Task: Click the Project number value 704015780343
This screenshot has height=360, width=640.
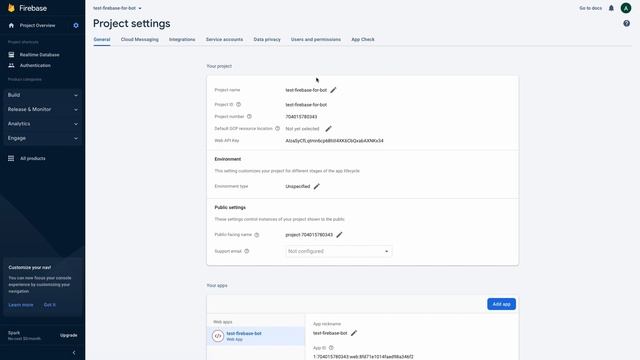Action: point(301,117)
